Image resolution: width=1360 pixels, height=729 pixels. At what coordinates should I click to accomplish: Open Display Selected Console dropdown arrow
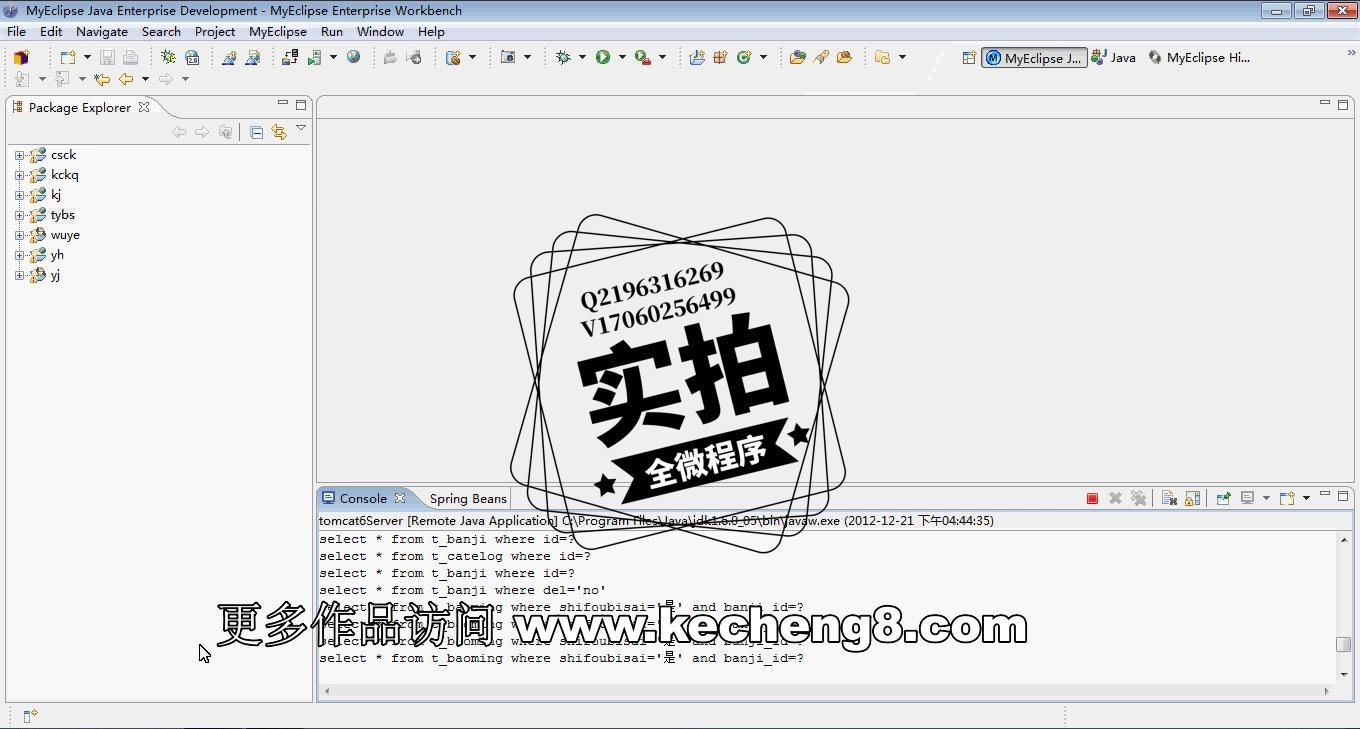click(1266, 498)
